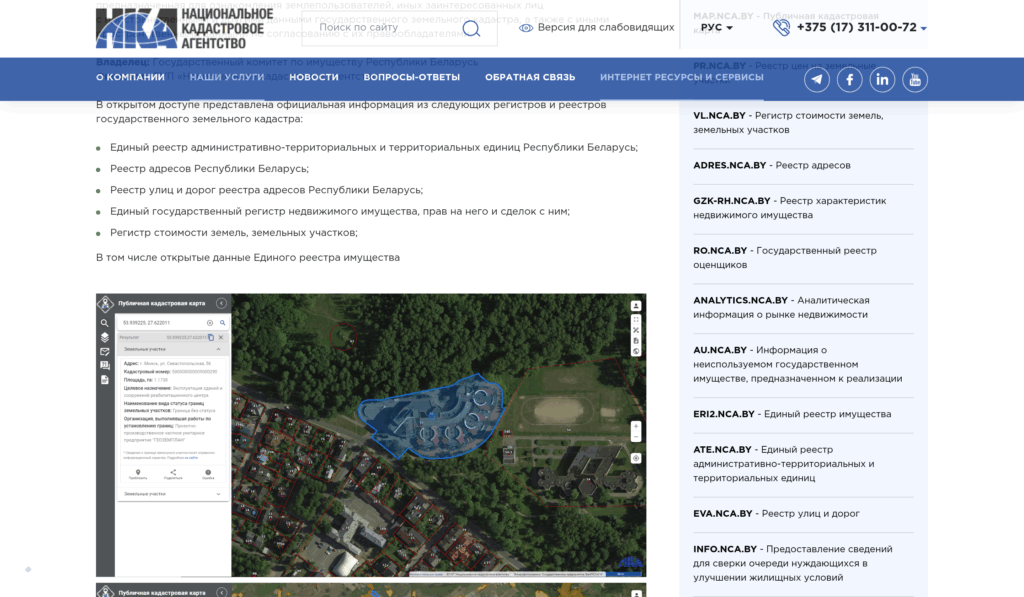Open the ADRES.NCA.BY address register link
The image size is (1024, 597).
(x=772, y=165)
